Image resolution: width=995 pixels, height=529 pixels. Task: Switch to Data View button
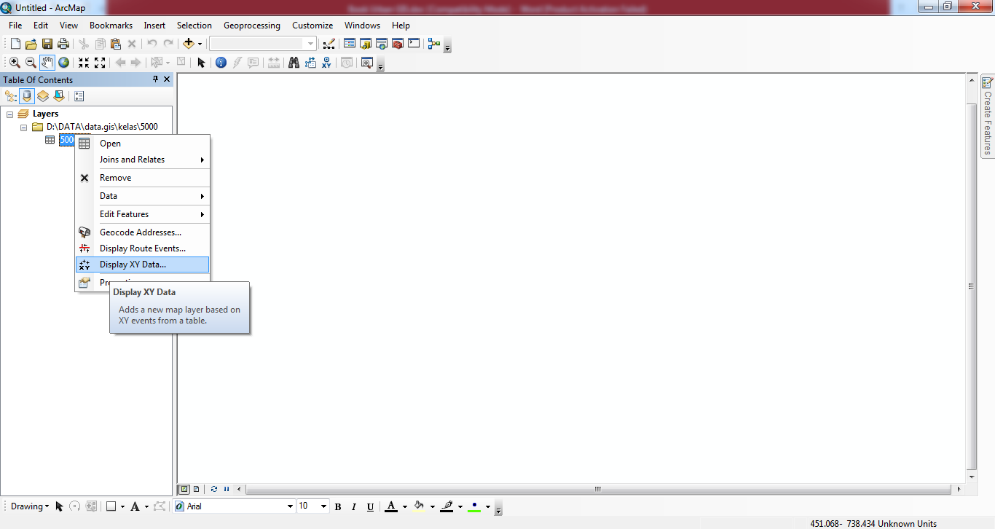click(184, 489)
